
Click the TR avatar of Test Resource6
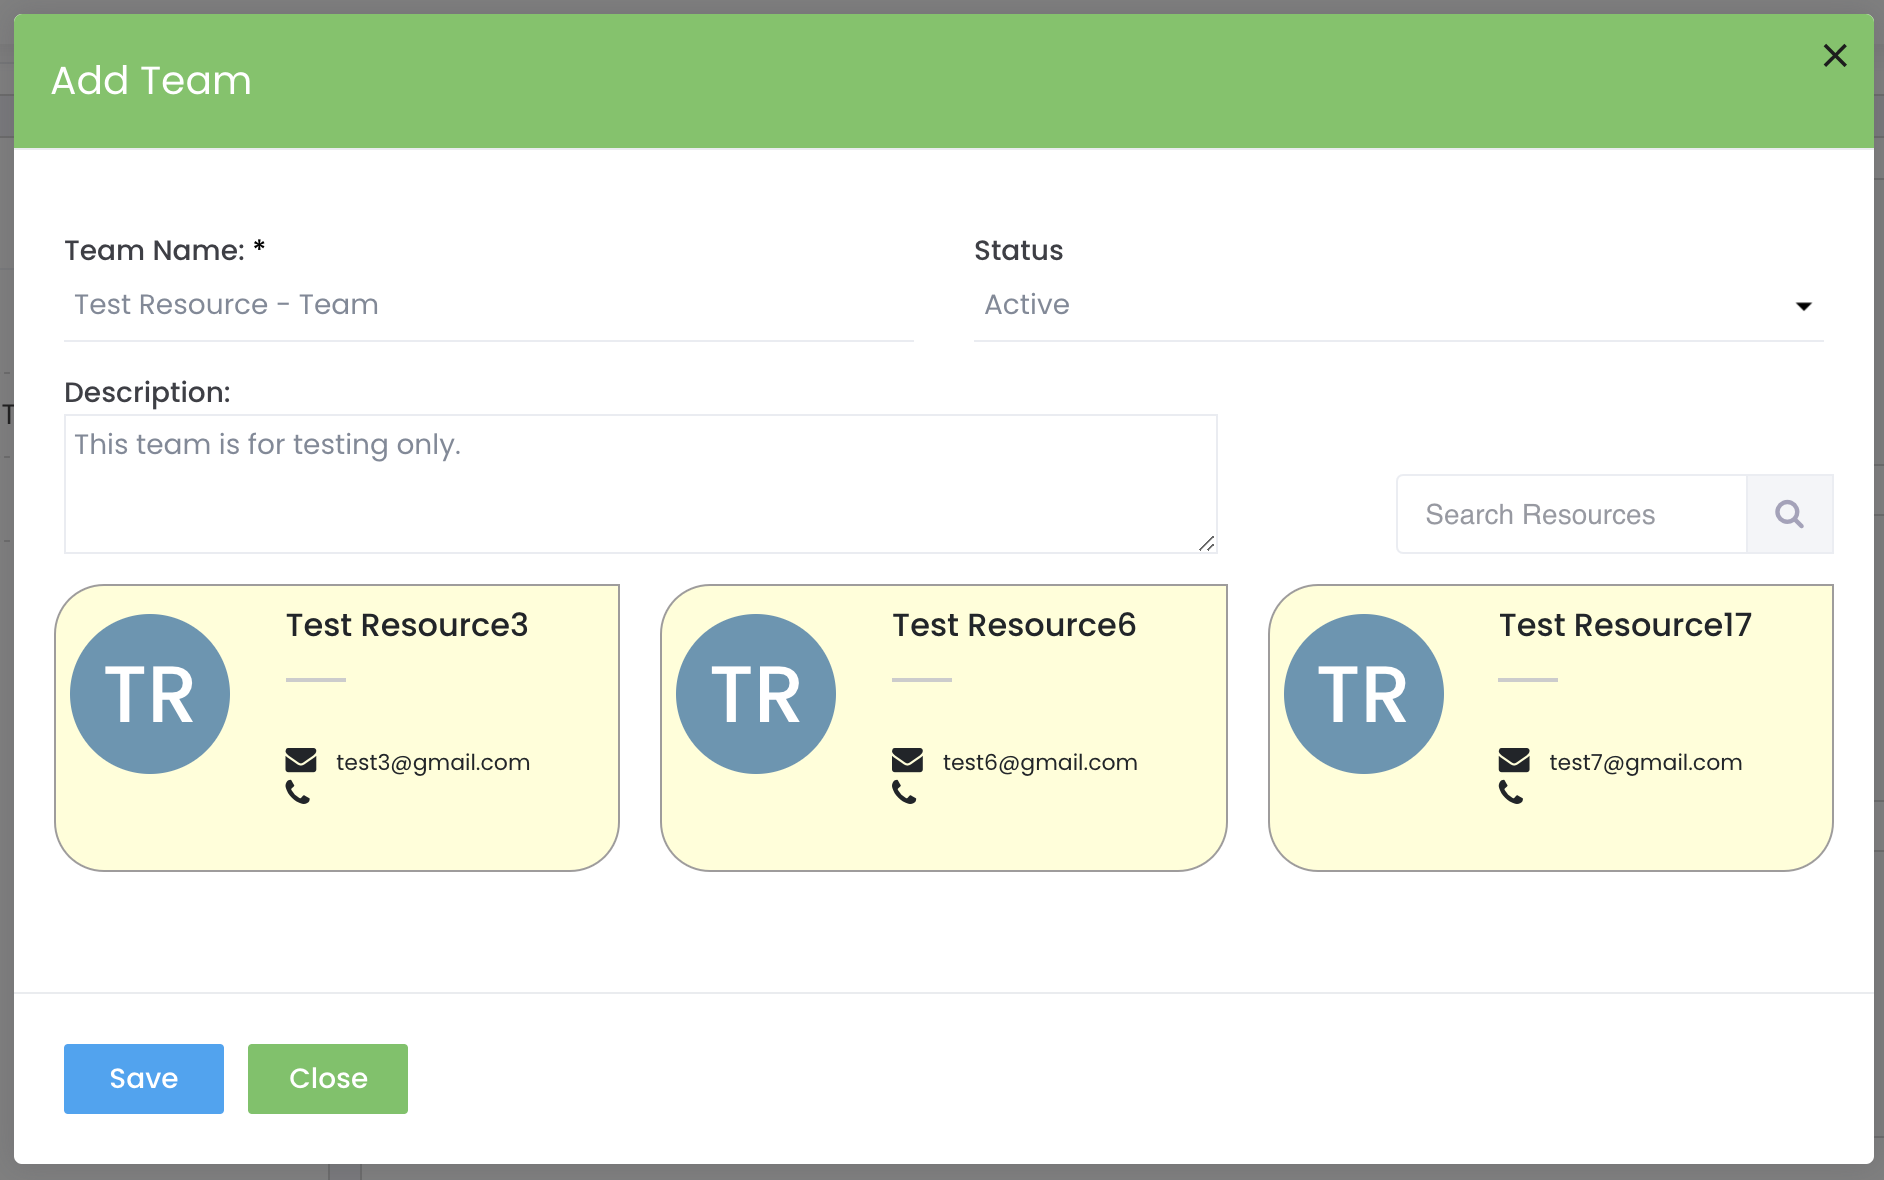point(756,694)
